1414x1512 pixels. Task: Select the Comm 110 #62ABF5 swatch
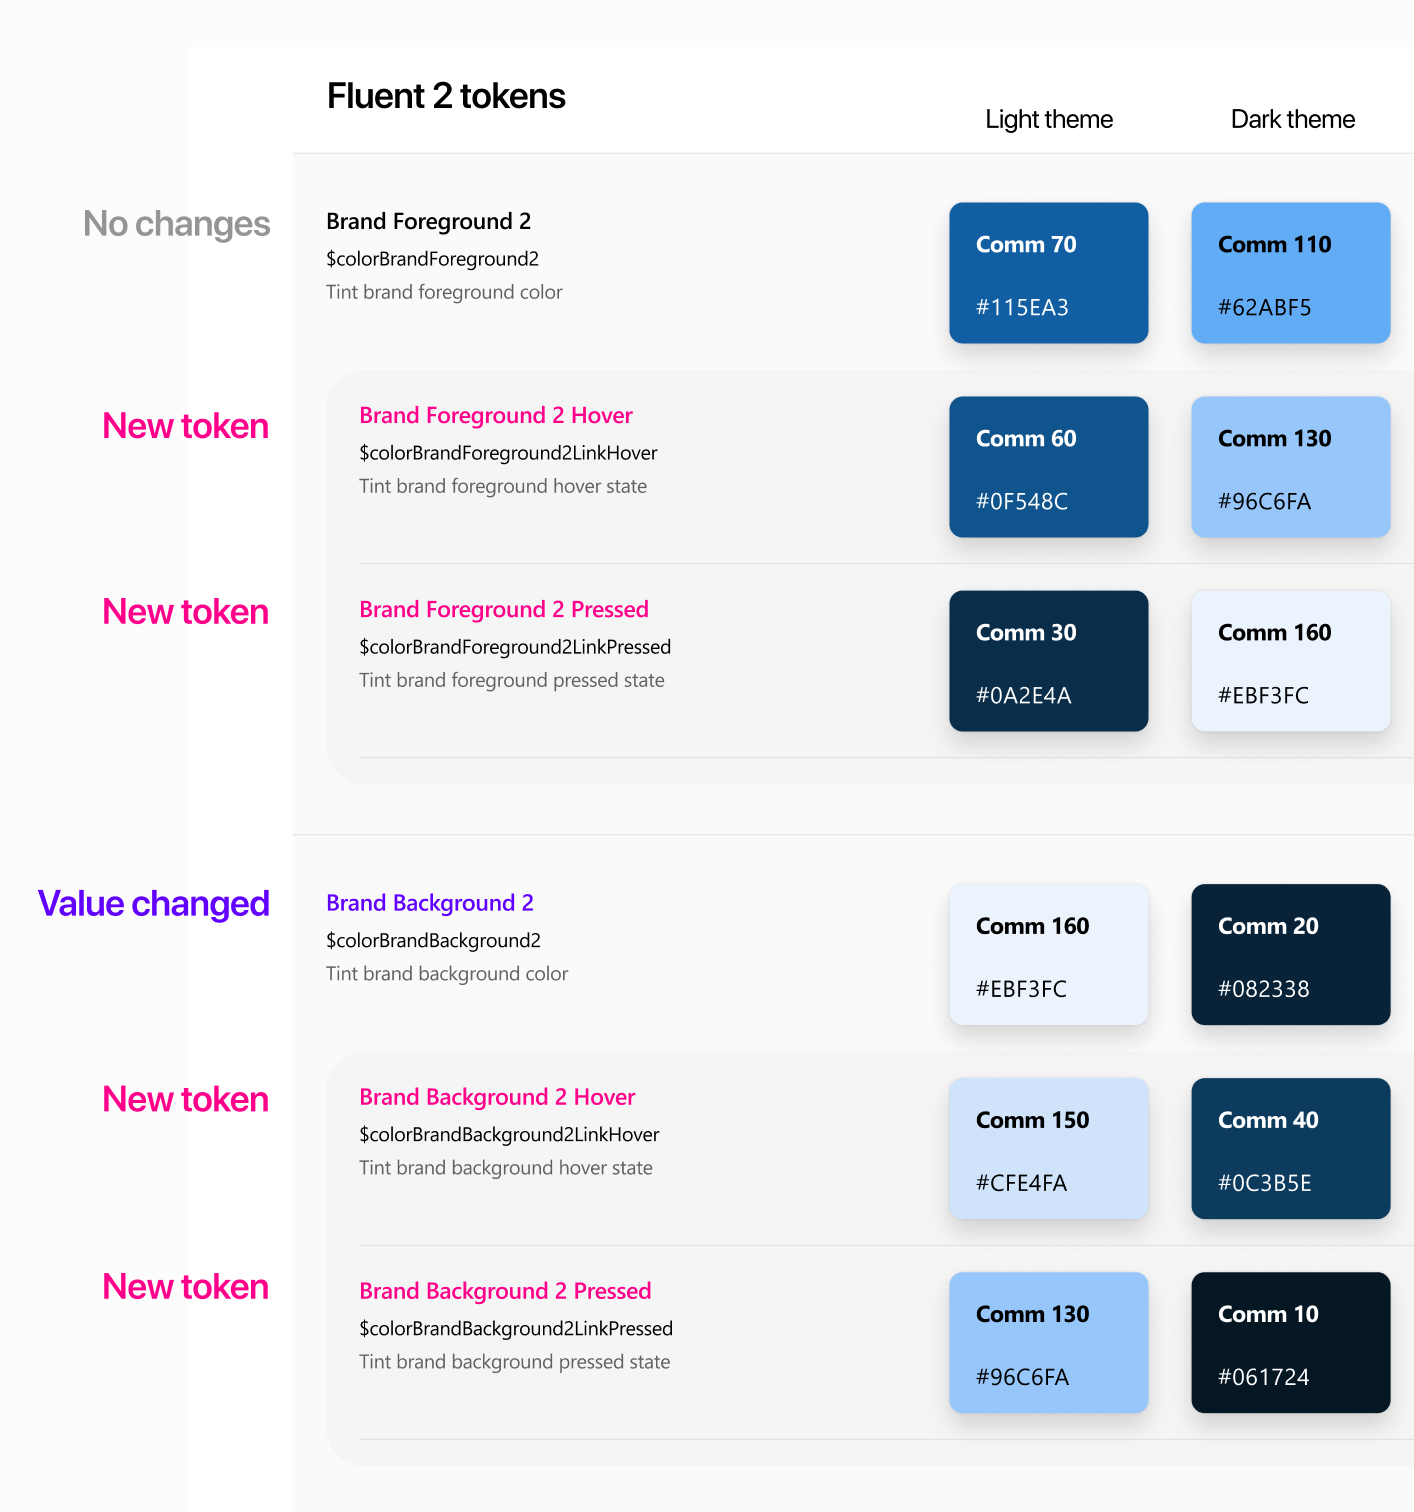pyautogui.click(x=1290, y=273)
